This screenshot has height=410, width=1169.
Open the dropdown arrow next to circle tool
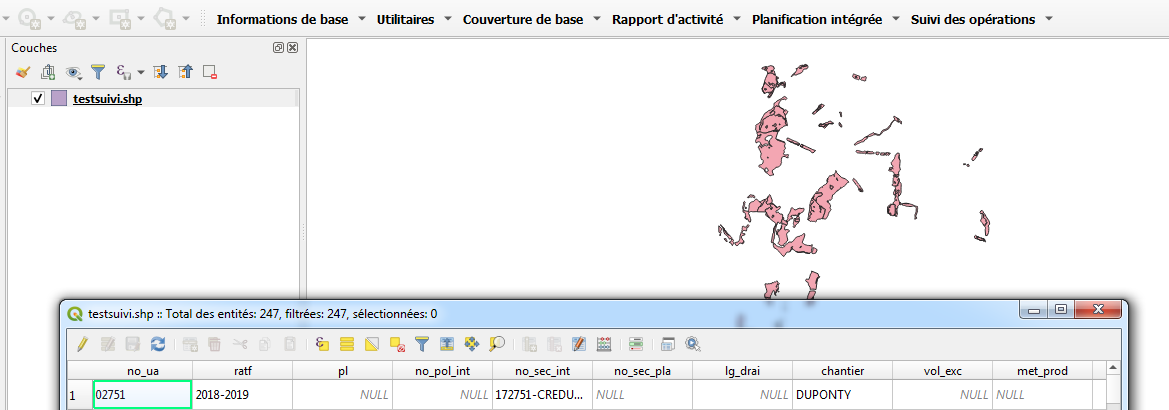pos(51,18)
